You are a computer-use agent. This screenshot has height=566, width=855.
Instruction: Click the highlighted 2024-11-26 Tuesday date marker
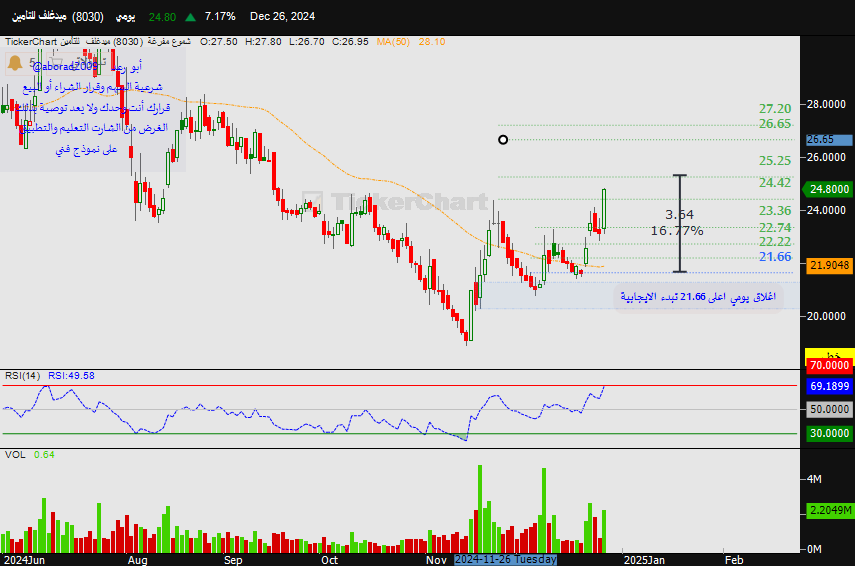coord(505,559)
